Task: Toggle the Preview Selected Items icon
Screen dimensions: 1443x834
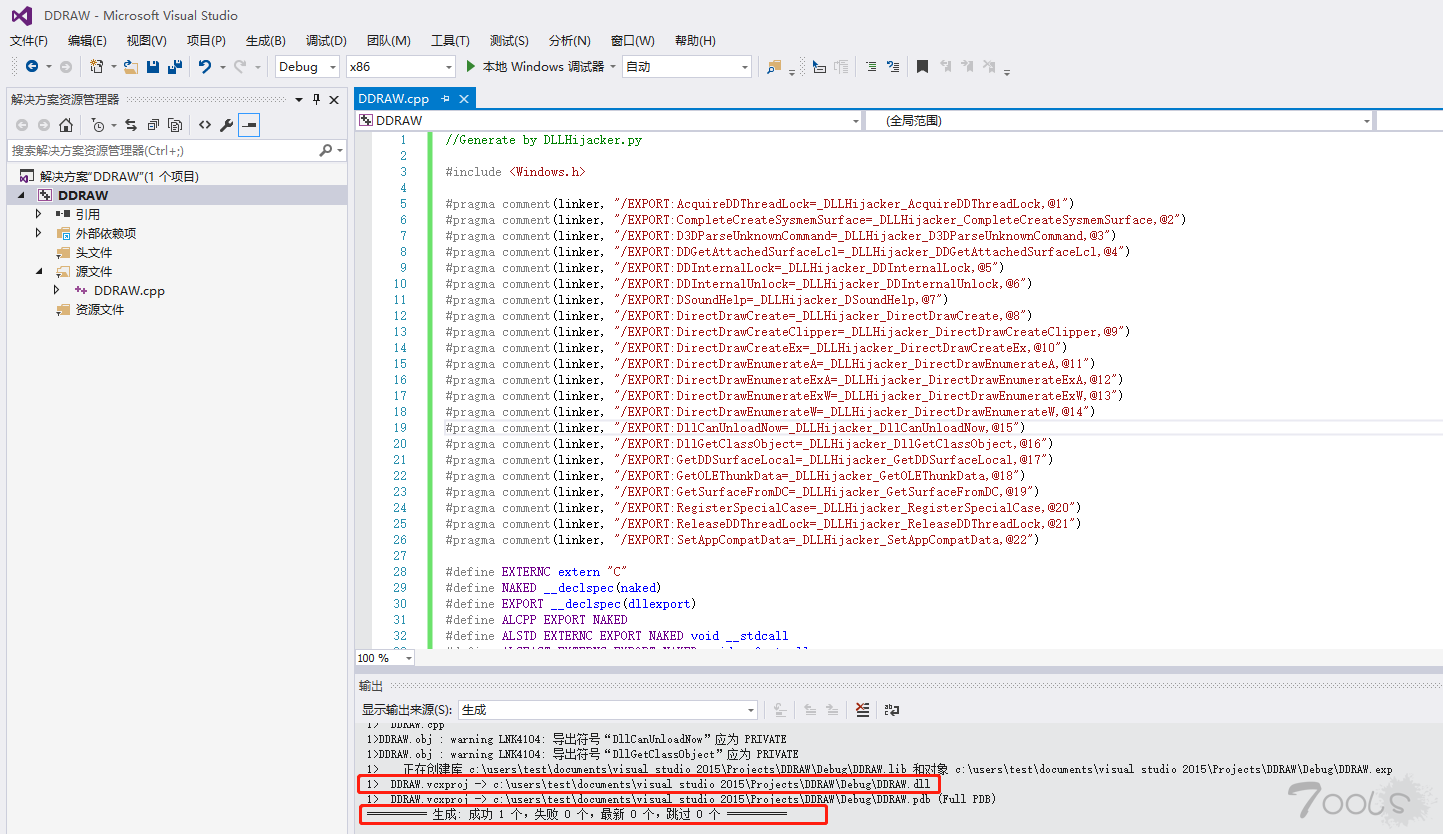Action: [x=249, y=125]
